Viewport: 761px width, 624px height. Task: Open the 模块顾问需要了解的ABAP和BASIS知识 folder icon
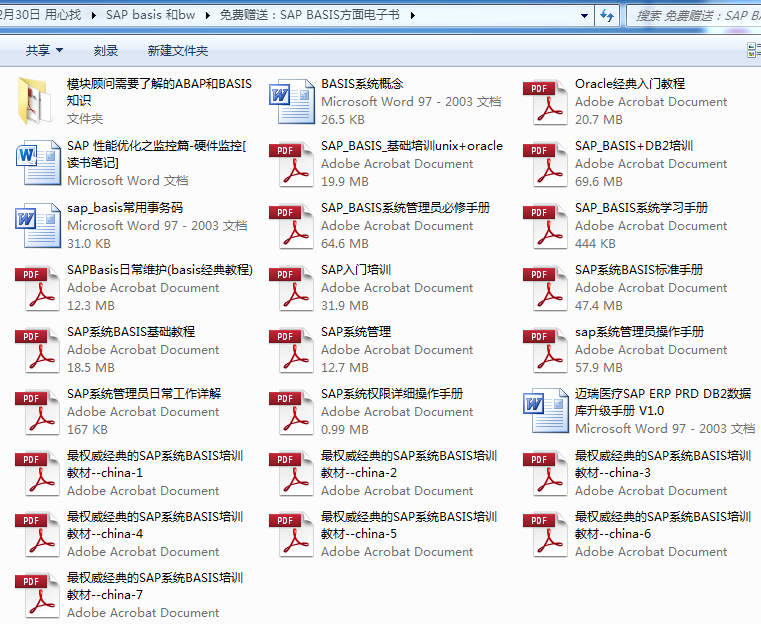(35, 101)
